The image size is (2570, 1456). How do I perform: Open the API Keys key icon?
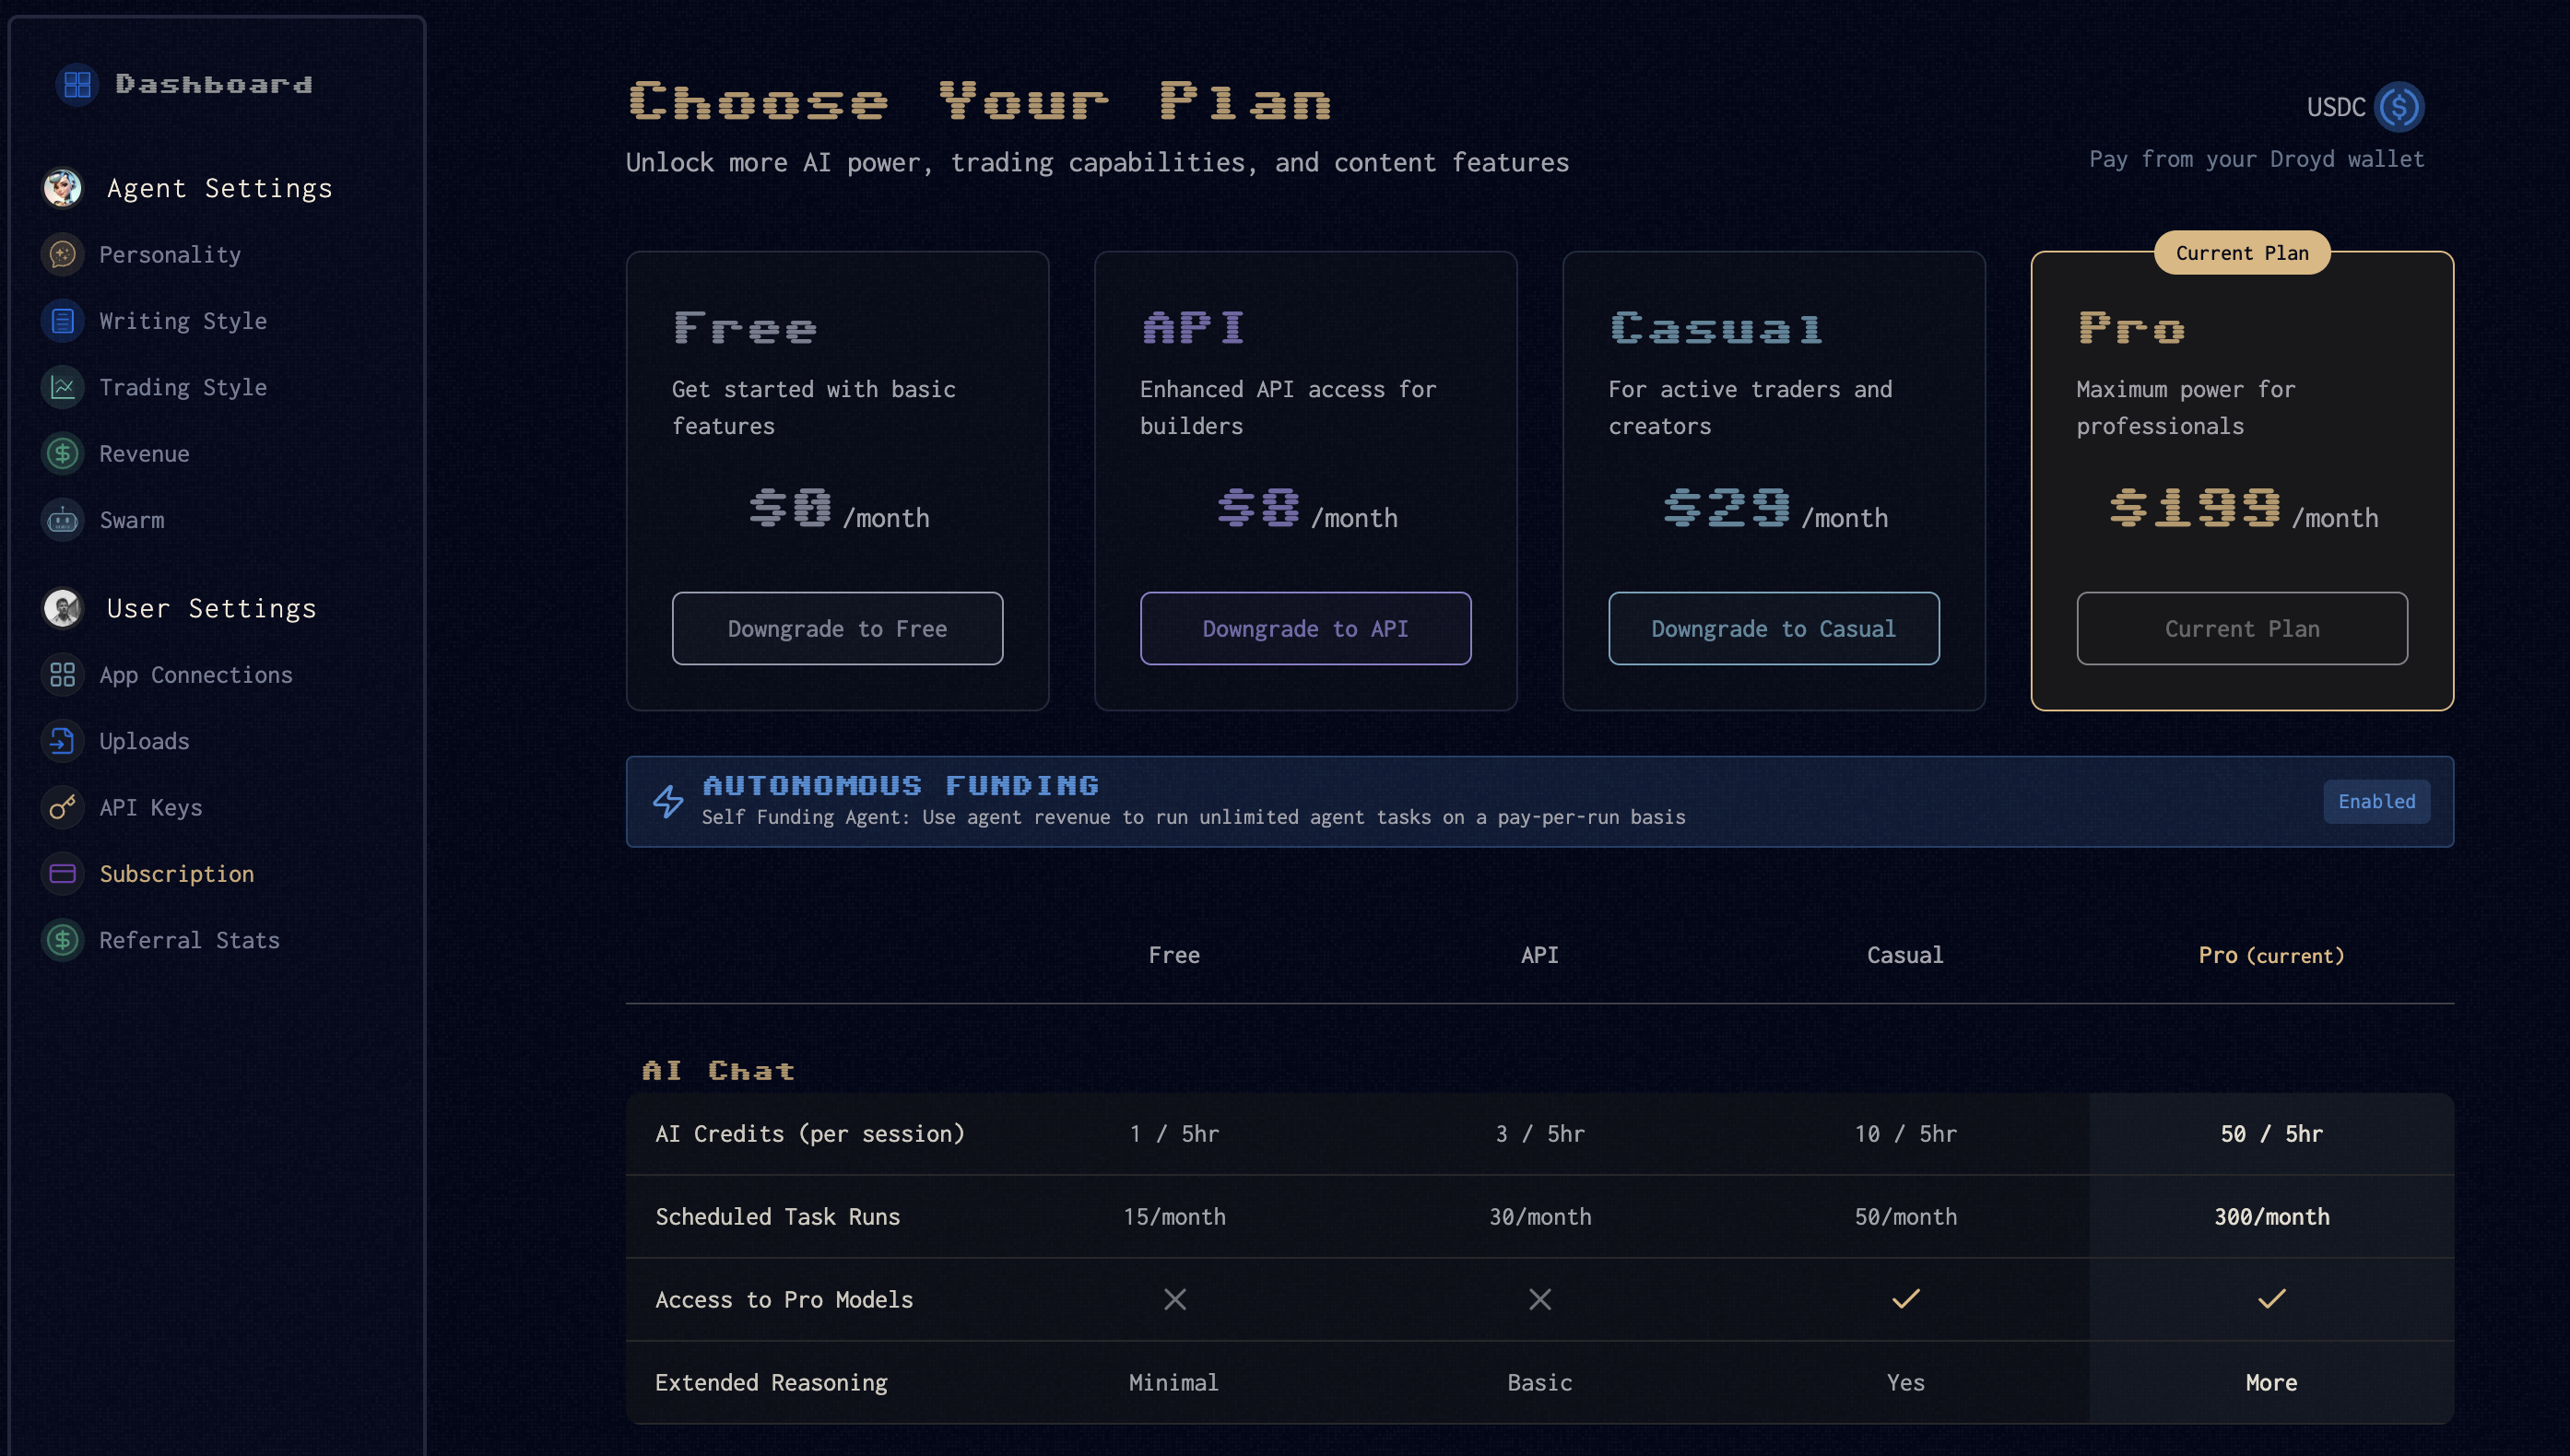pyautogui.click(x=63, y=807)
